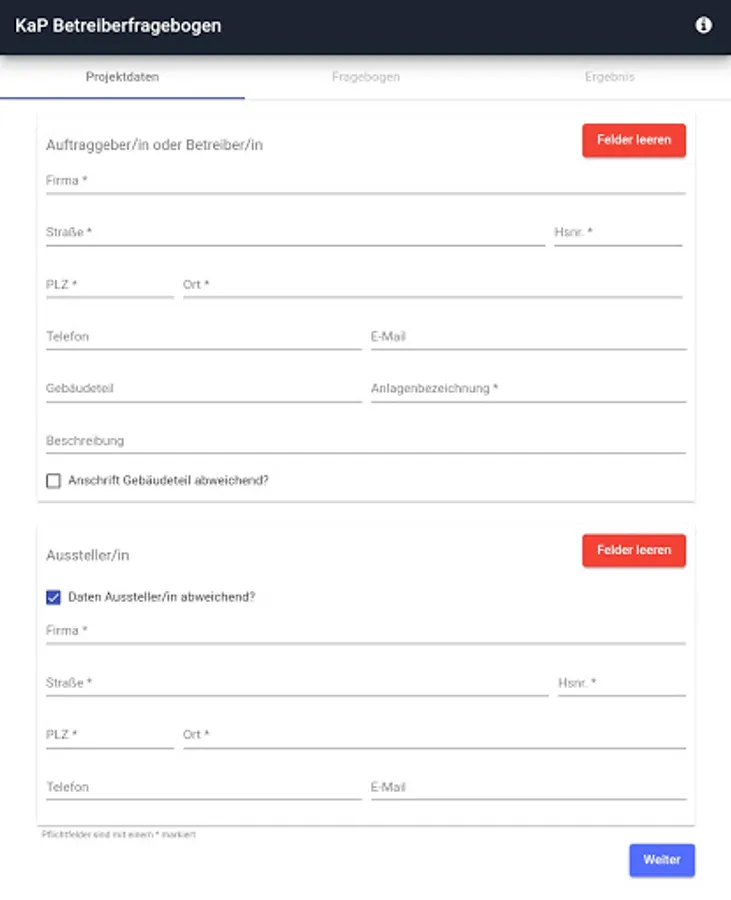This screenshot has height=900, width=731.
Task: Click into the Beschreibung field
Action: coord(365,441)
